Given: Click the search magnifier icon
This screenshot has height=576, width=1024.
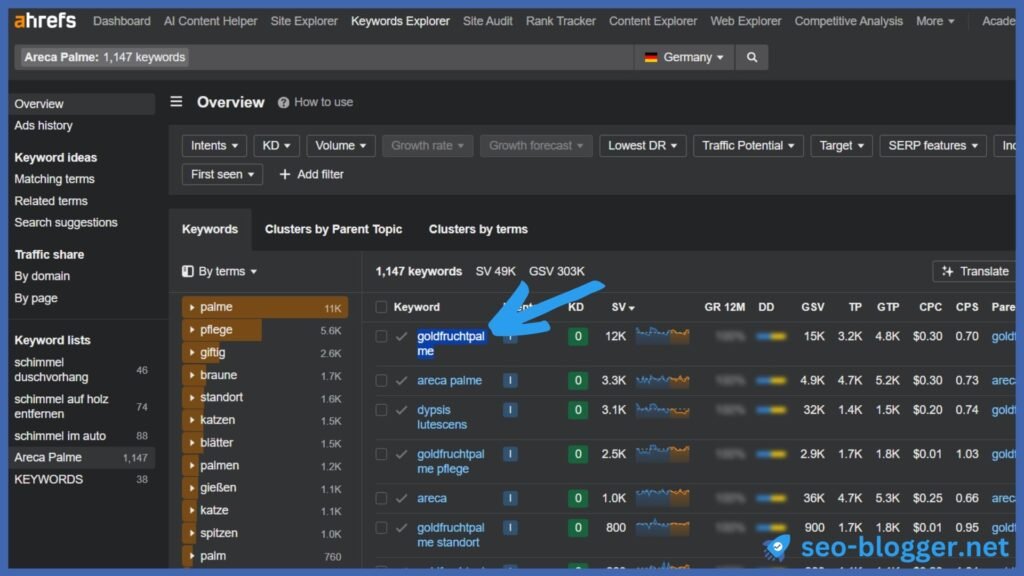Looking at the screenshot, I should point(752,57).
